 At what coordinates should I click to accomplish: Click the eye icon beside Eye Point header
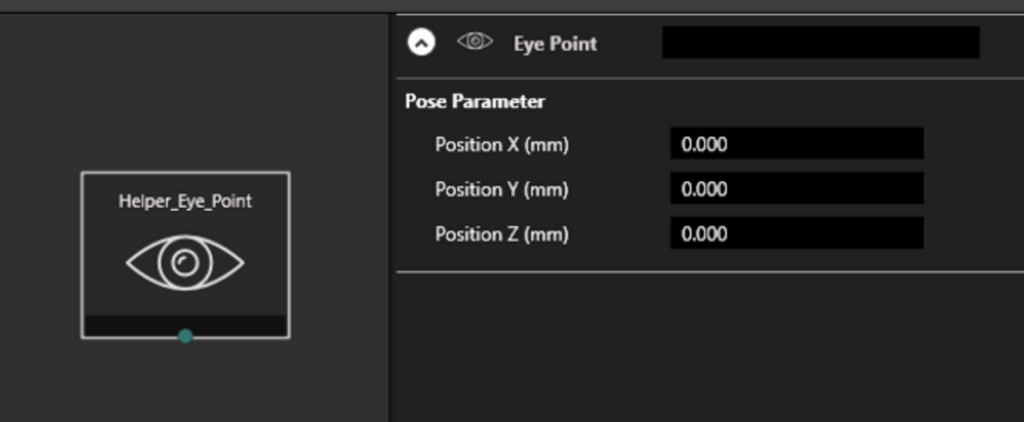click(x=475, y=42)
